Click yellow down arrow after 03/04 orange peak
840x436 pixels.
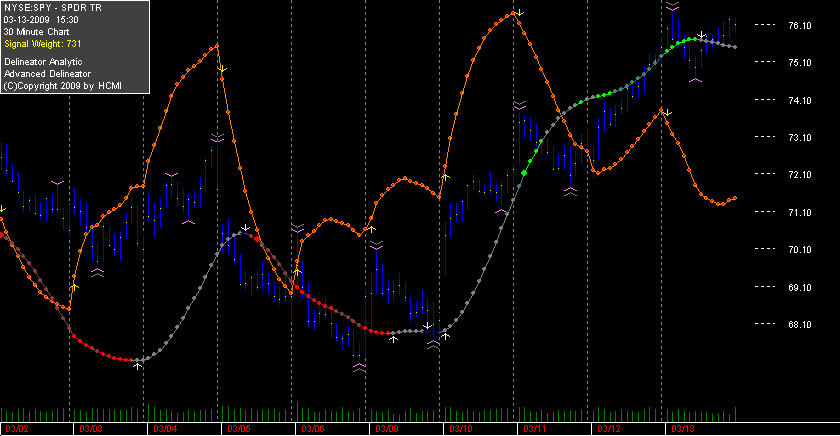coord(223,69)
